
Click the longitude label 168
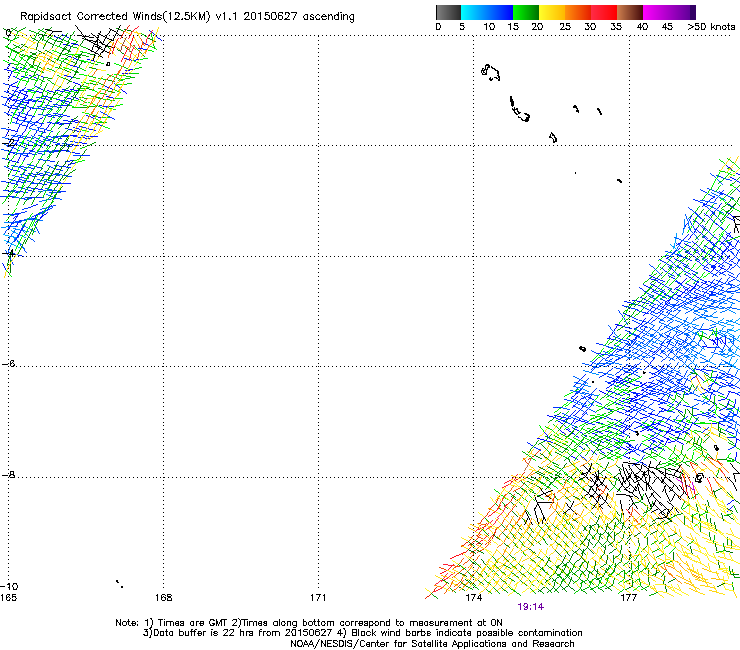163,598
